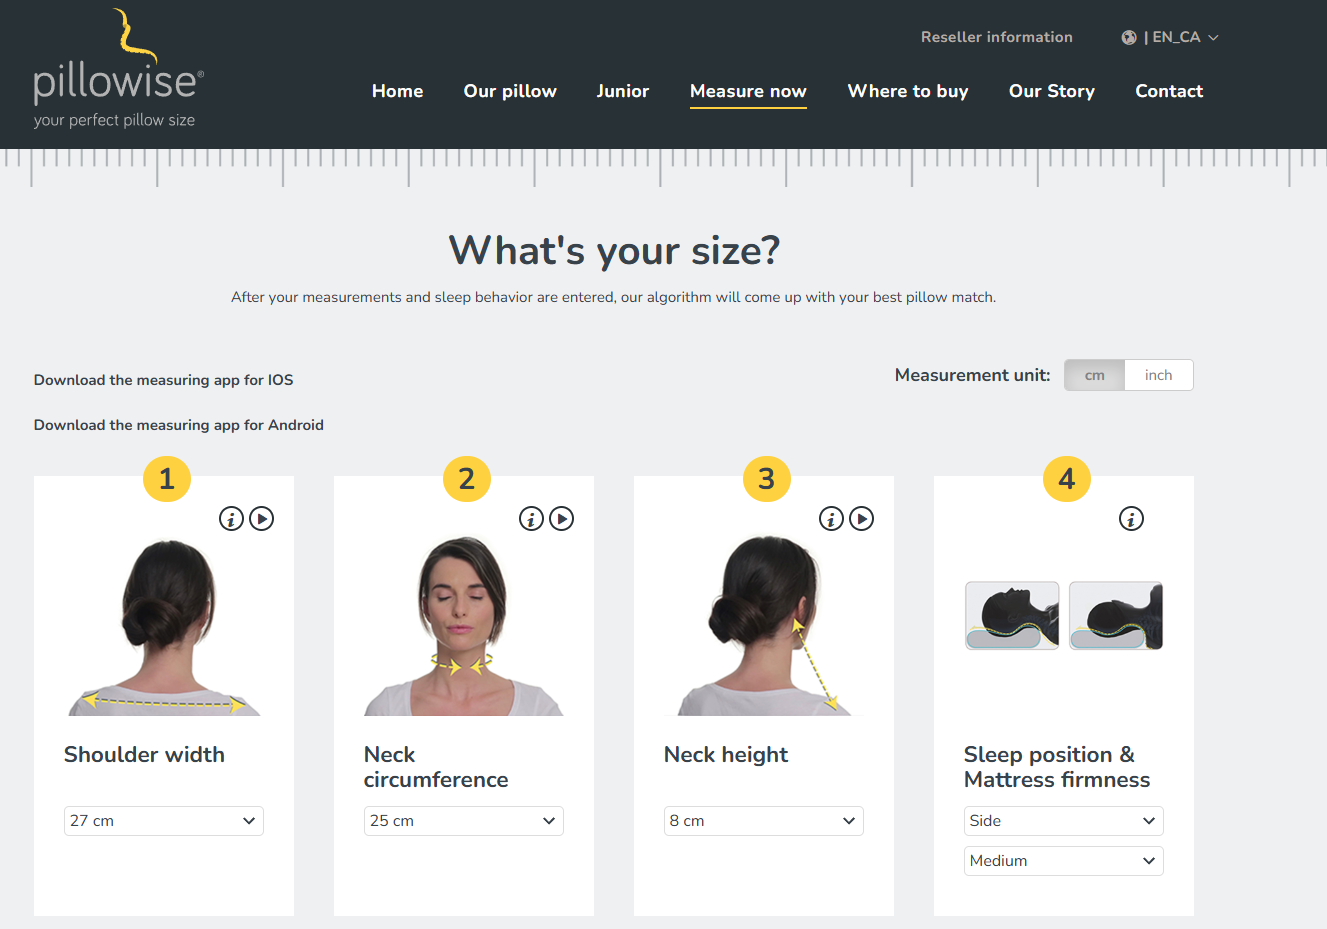Click the Sleep position & Mattress firmness heading
This screenshot has width=1327, height=929.
1057,767
